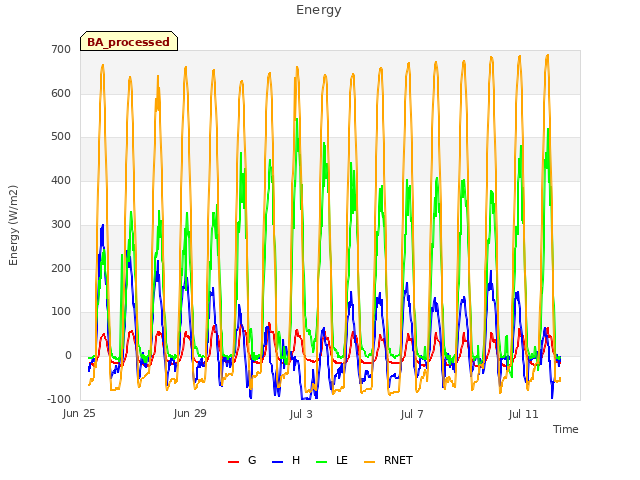
Task: Click the -100 y-axis tick label
Action: 59,399
